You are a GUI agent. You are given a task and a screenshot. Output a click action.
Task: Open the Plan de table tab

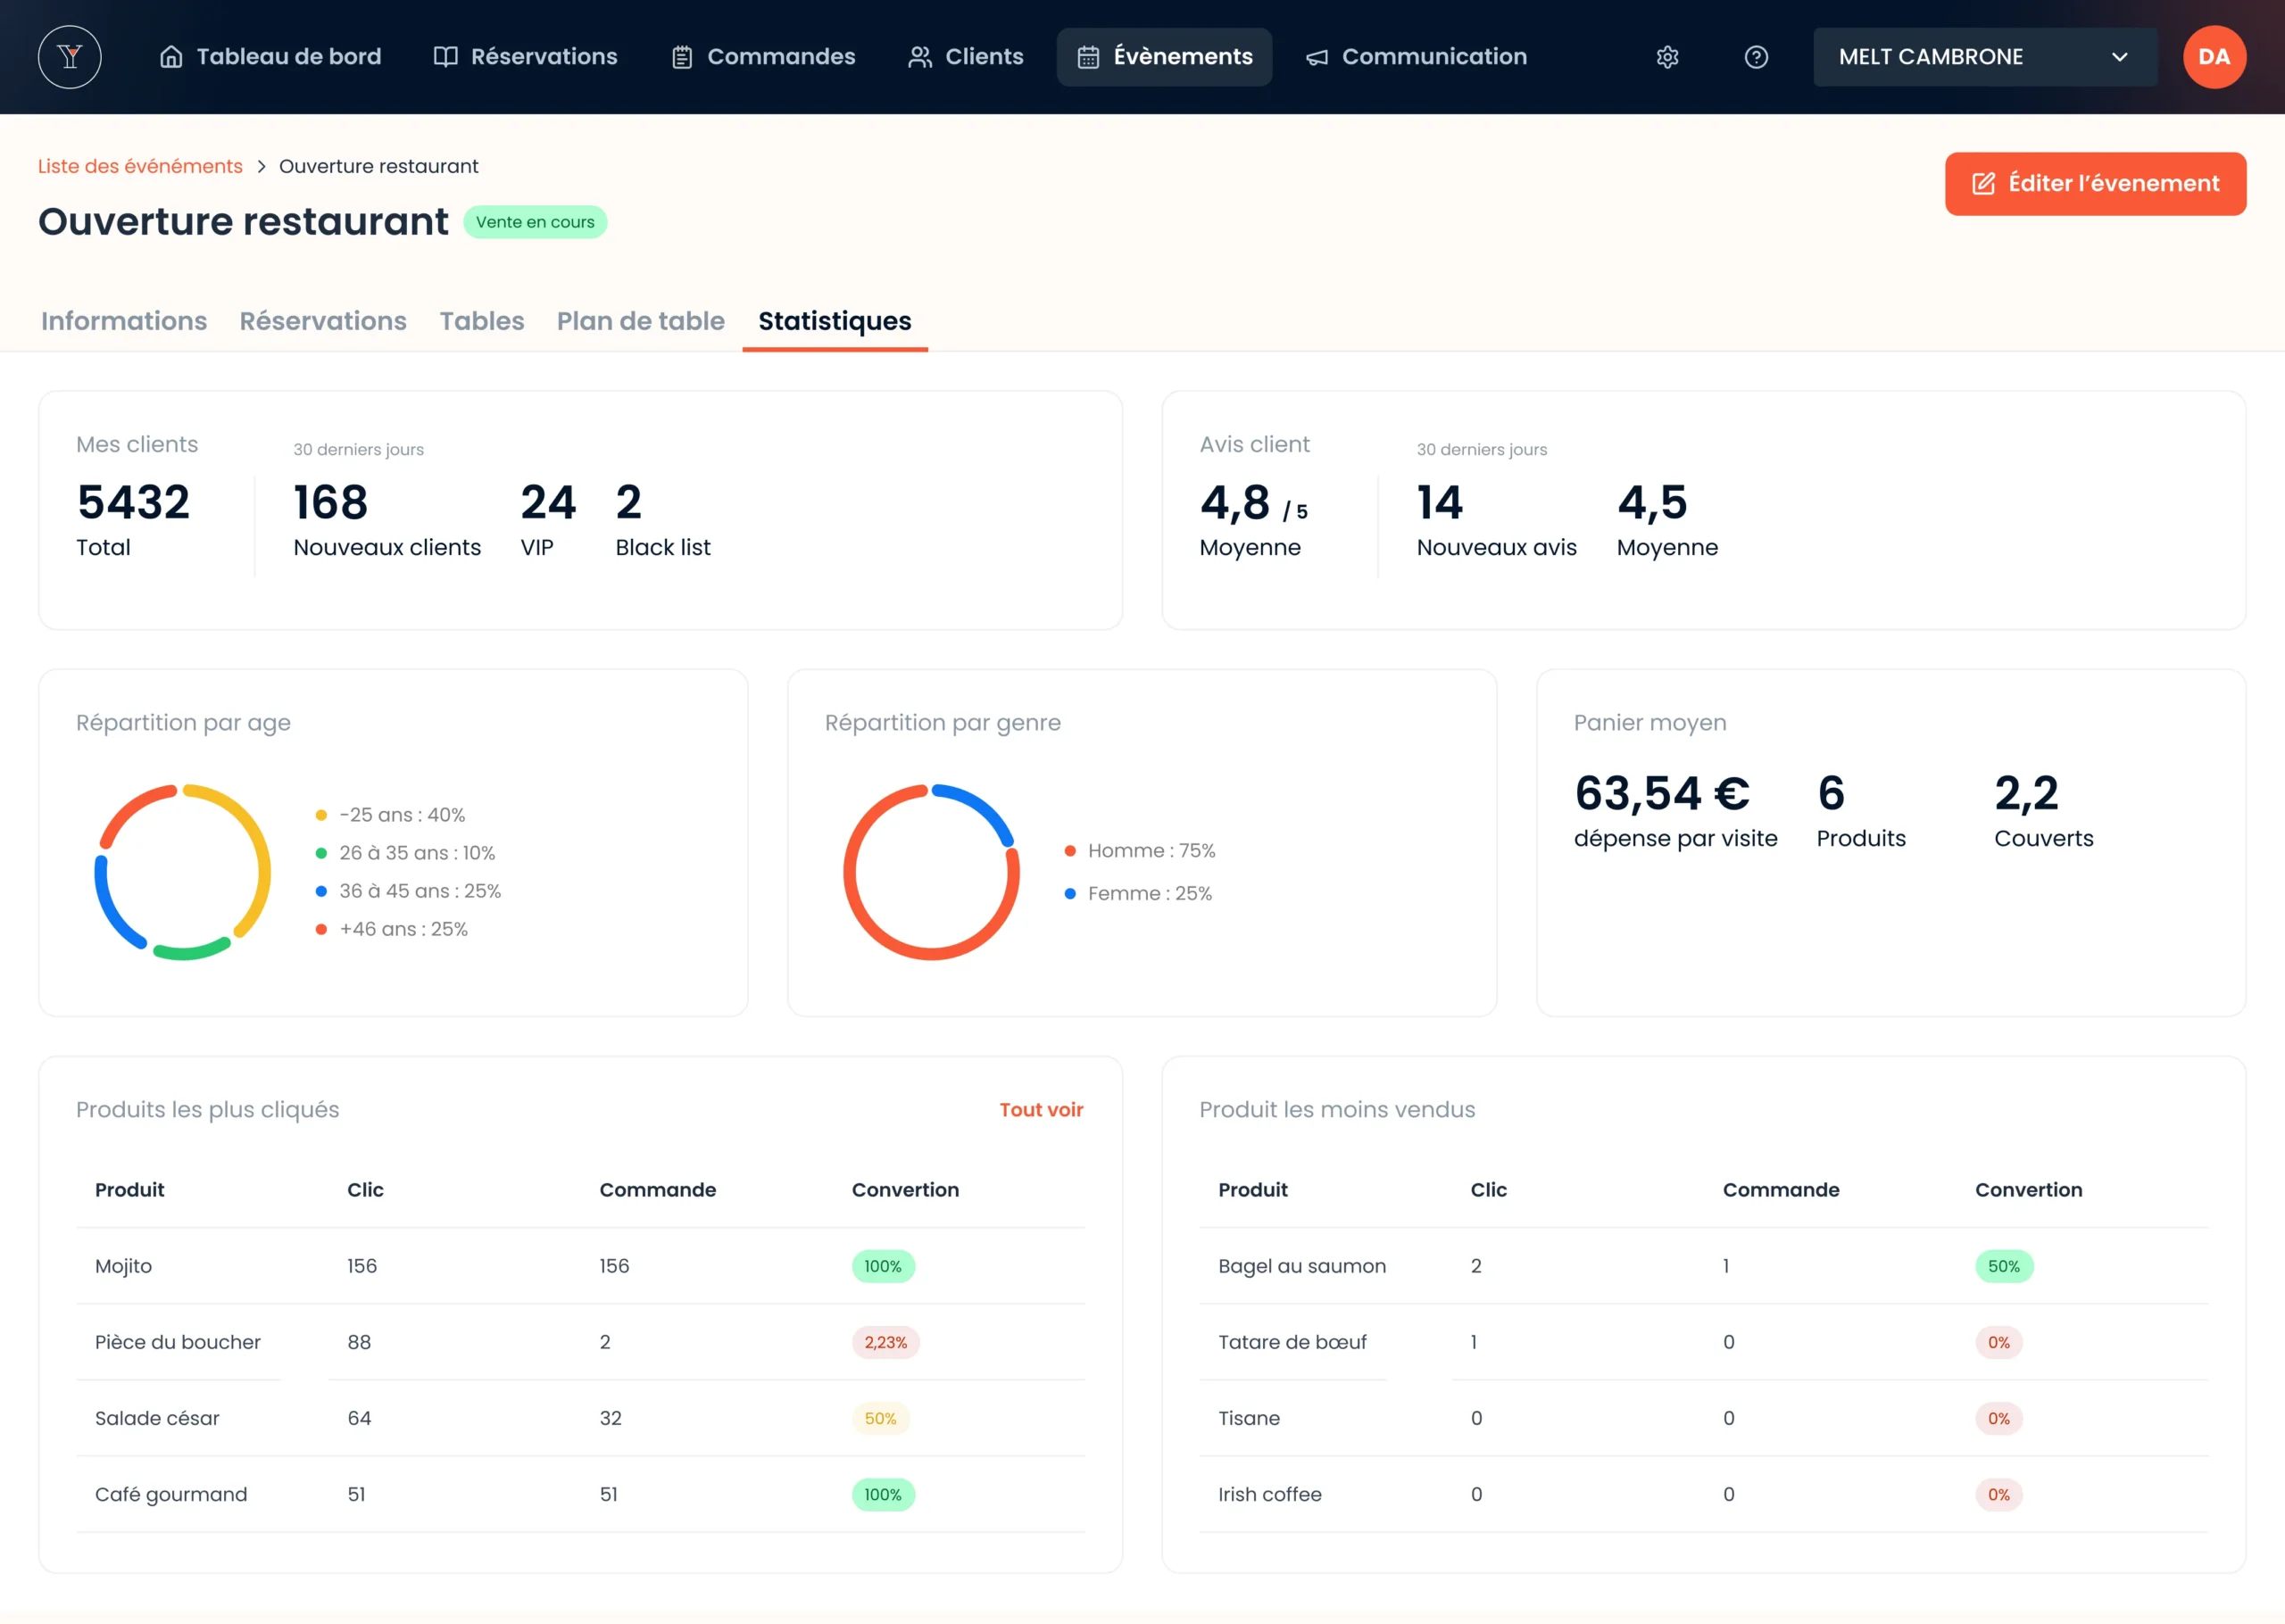click(x=640, y=321)
